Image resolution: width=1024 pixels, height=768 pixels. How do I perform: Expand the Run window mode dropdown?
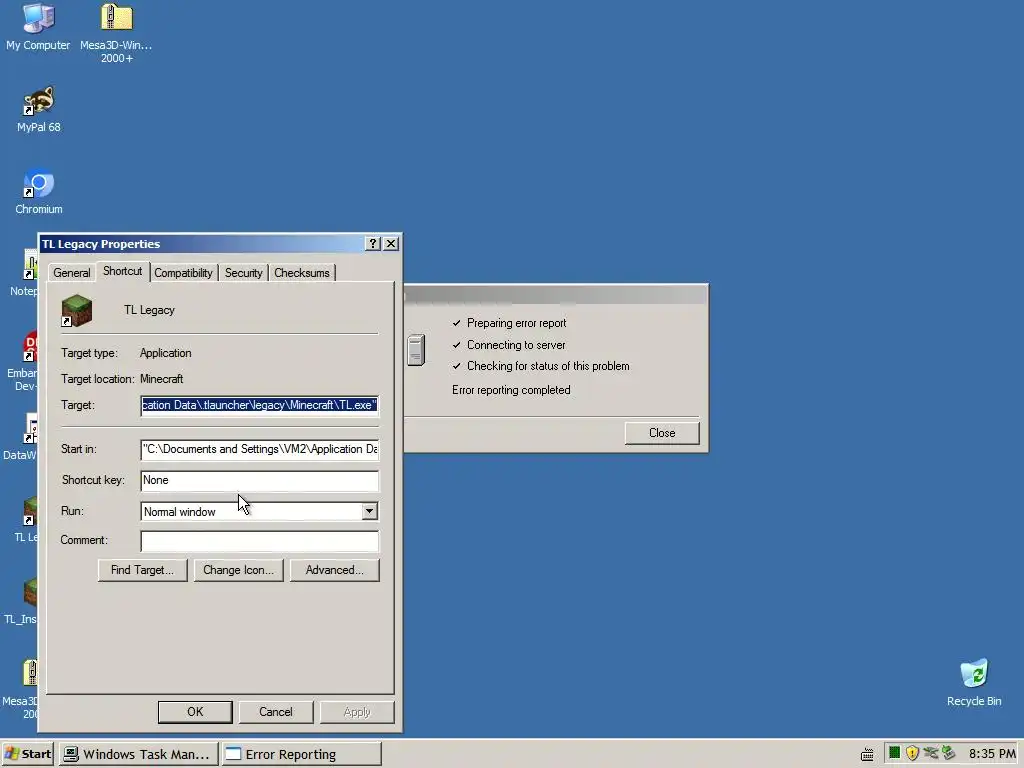[x=370, y=511]
